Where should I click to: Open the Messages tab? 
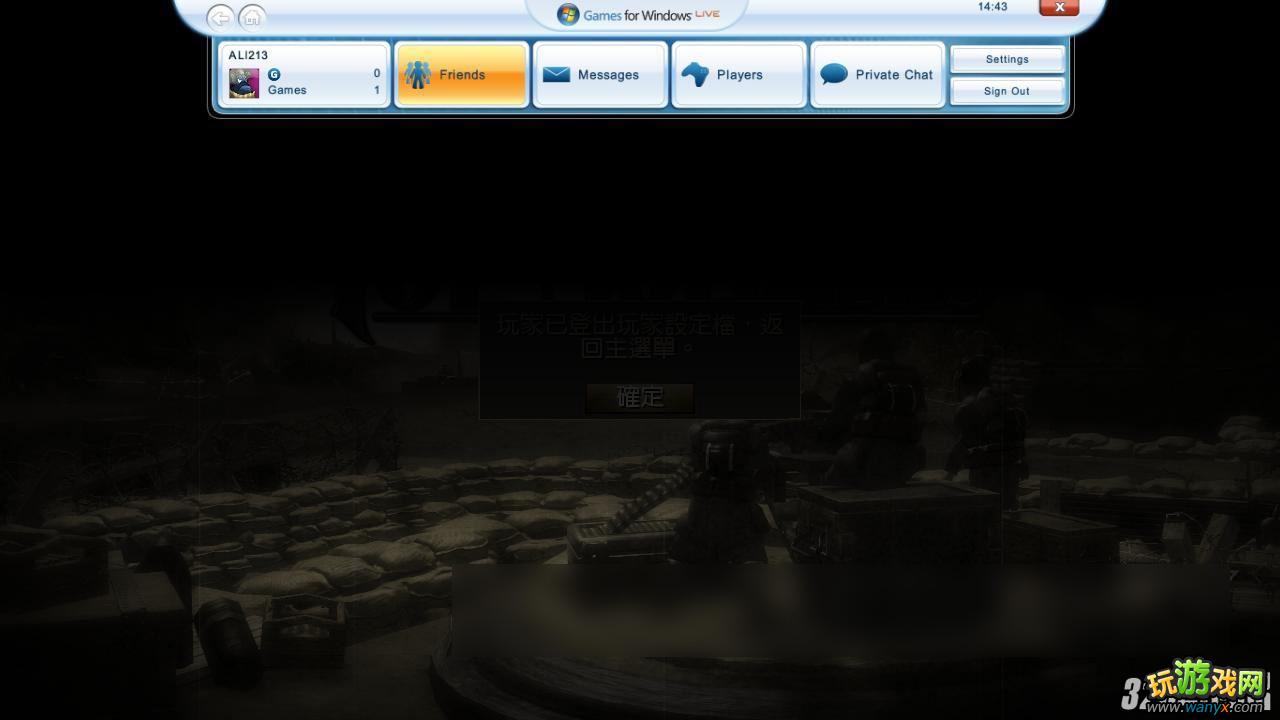600,74
